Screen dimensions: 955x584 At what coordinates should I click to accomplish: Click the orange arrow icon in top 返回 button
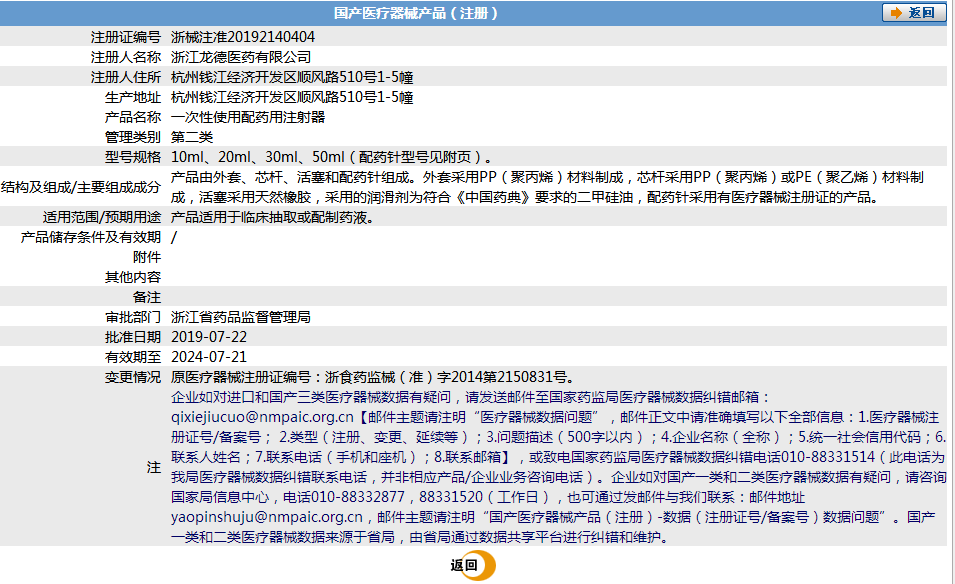896,13
